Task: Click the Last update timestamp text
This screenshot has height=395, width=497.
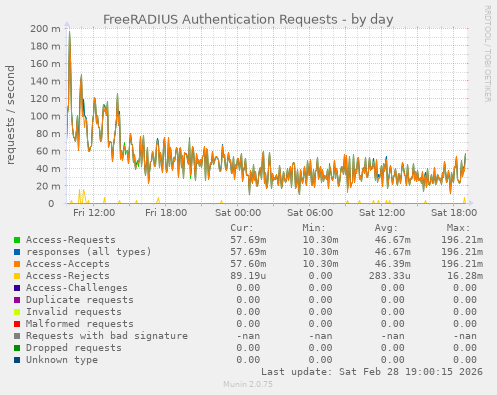Action: tap(372, 372)
